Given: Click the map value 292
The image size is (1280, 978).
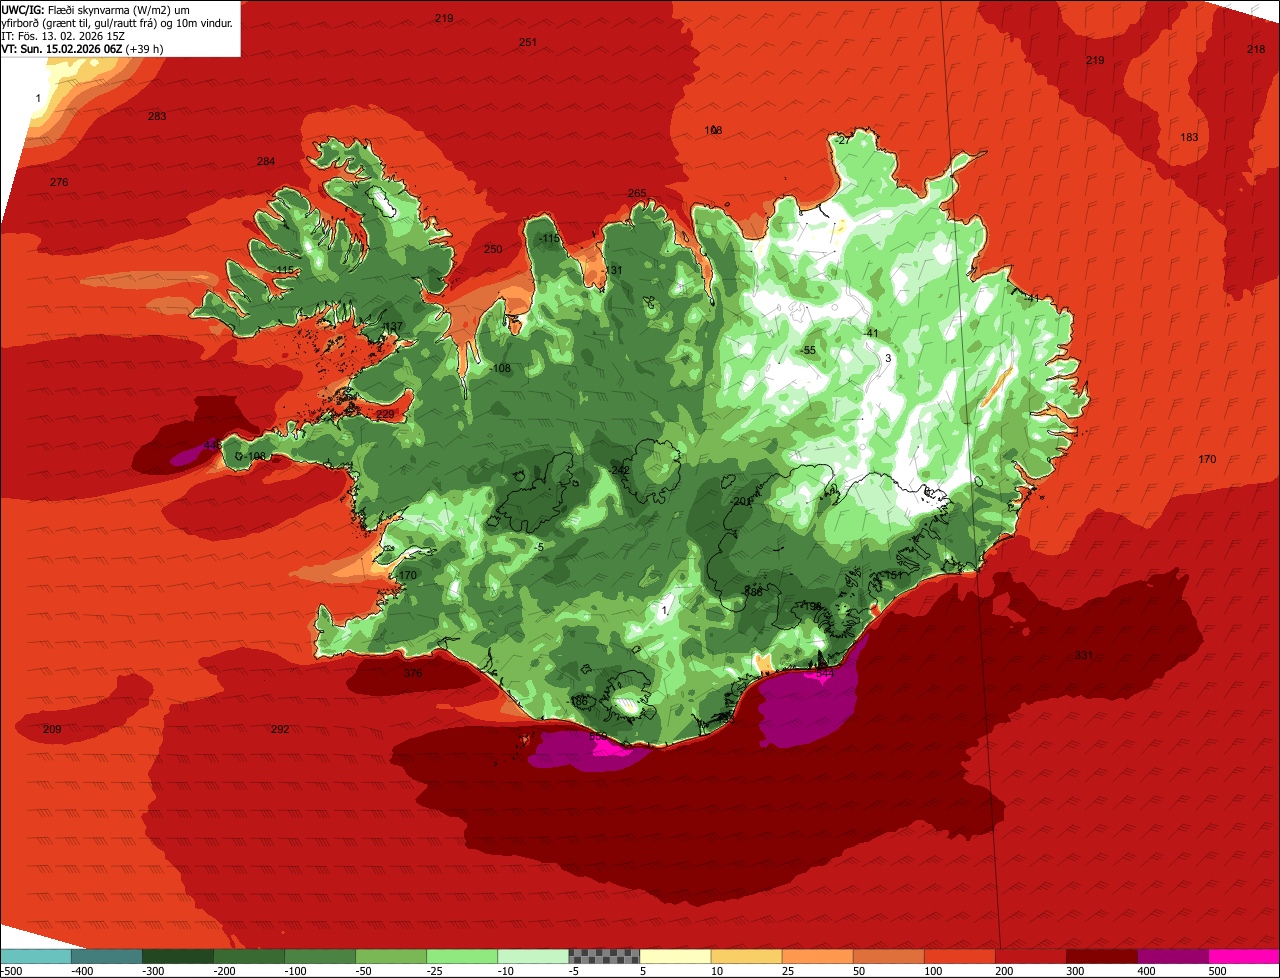Looking at the screenshot, I should [280, 729].
